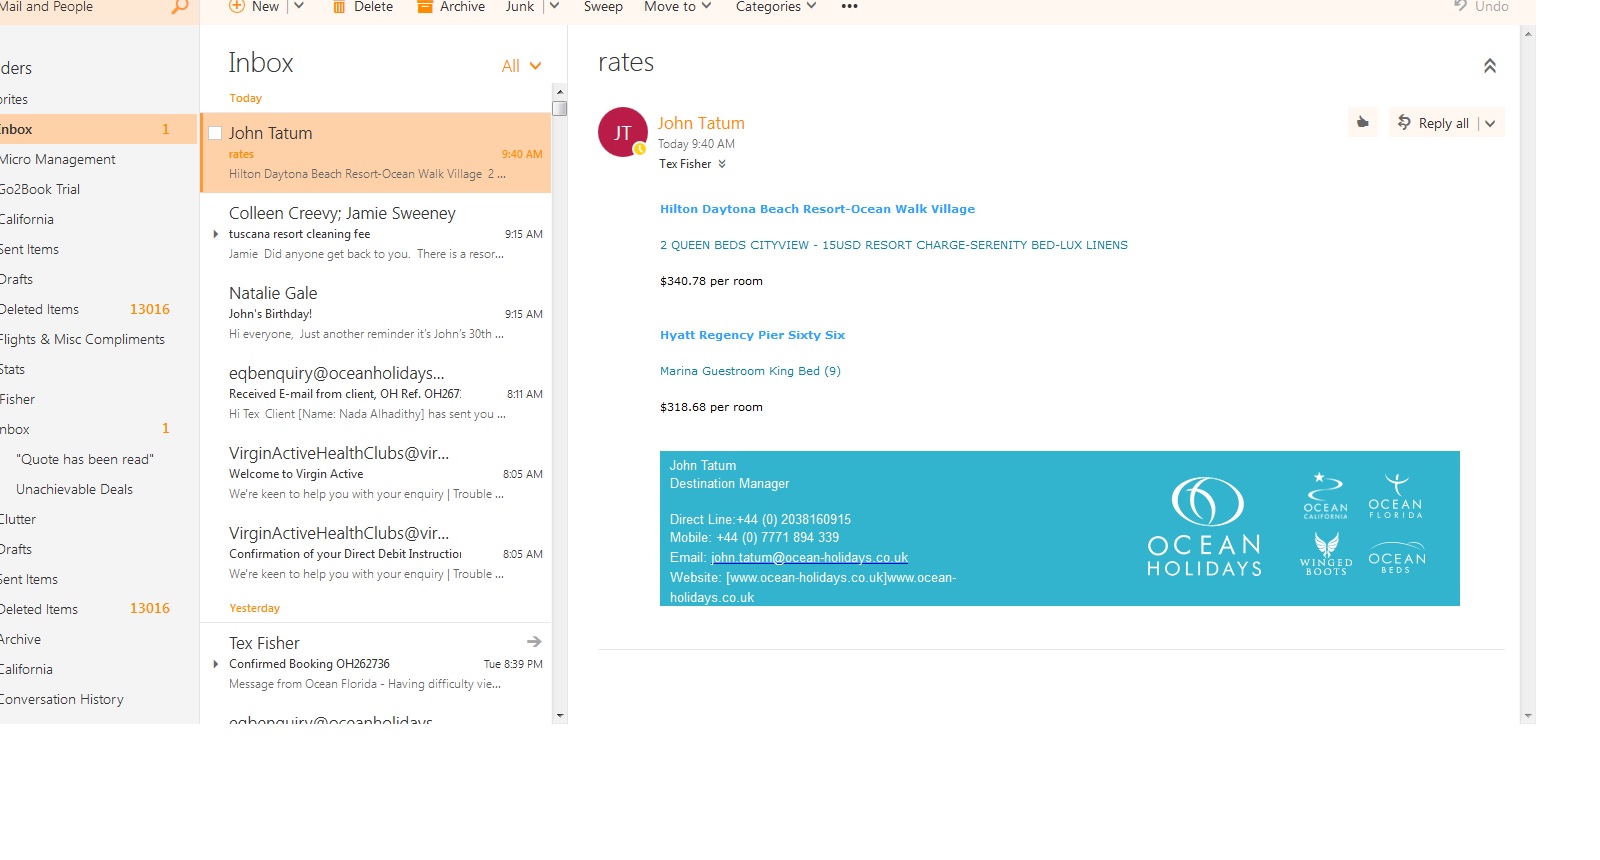
Task: Select the John Tatum message checkbox
Action: (x=215, y=133)
